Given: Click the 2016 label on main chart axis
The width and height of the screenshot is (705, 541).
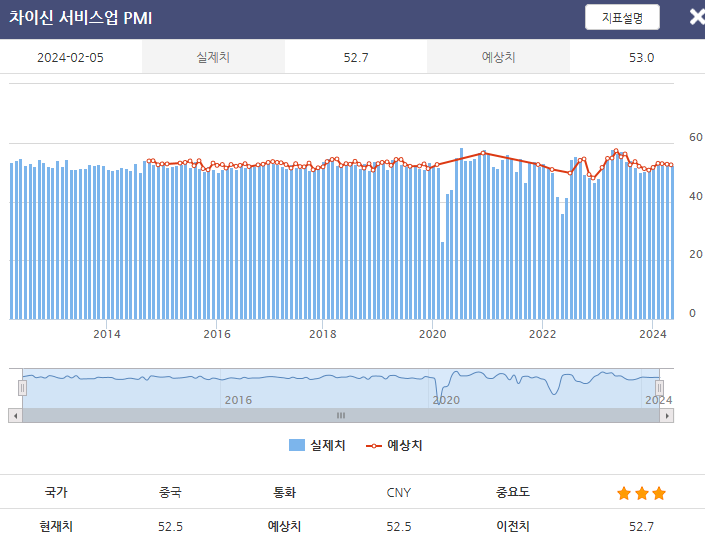Looking at the screenshot, I should (217, 334).
